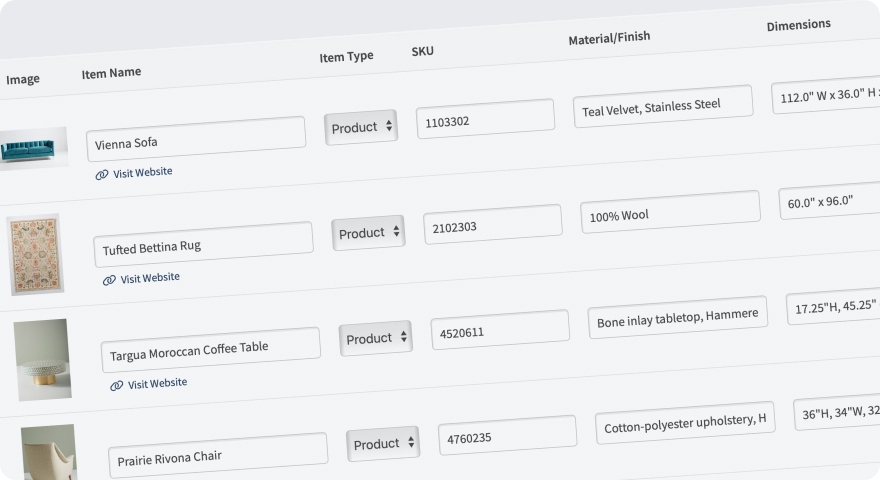Click Visit Website under Targua Moroccan Coffee Table
880x480 pixels.
point(157,383)
